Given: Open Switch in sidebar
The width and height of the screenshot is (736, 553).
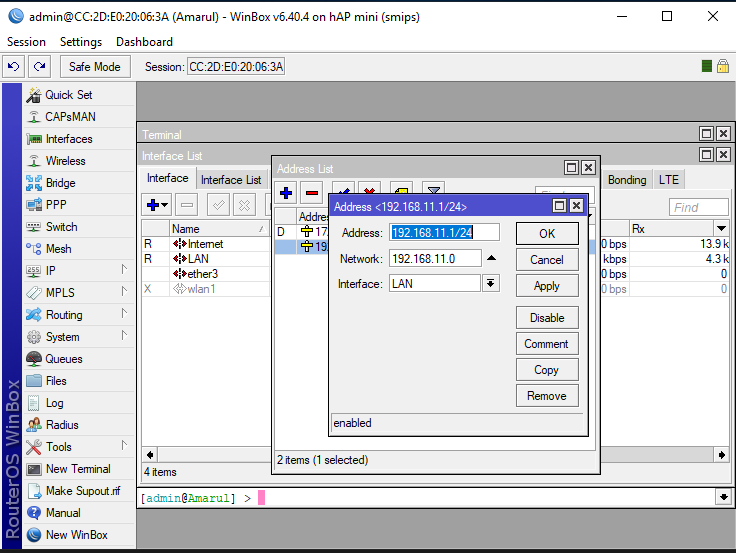Looking at the screenshot, I should click(79, 227).
